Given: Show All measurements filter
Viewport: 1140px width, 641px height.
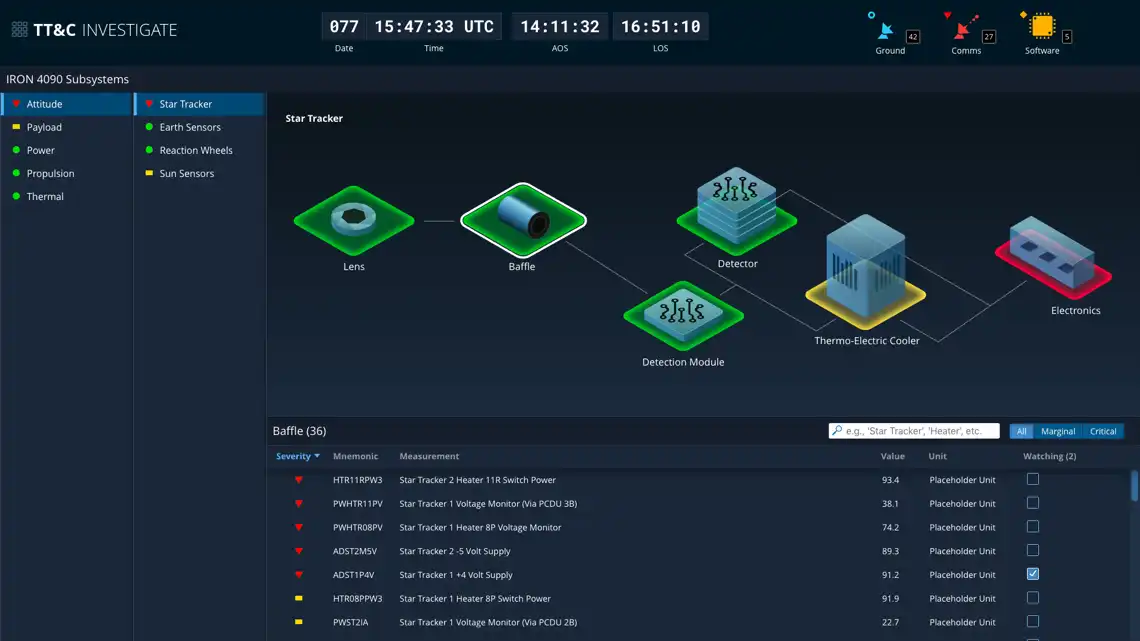Looking at the screenshot, I should coord(1021,431).
